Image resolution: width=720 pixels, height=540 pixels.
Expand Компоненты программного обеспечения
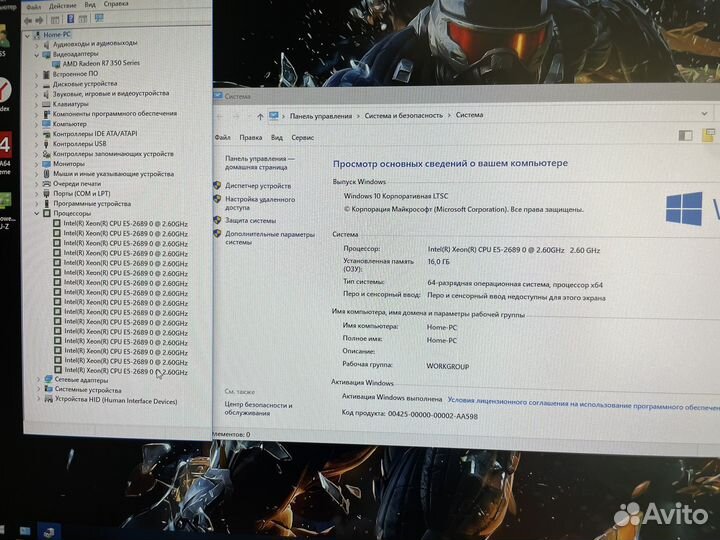[x=36, y=115]
